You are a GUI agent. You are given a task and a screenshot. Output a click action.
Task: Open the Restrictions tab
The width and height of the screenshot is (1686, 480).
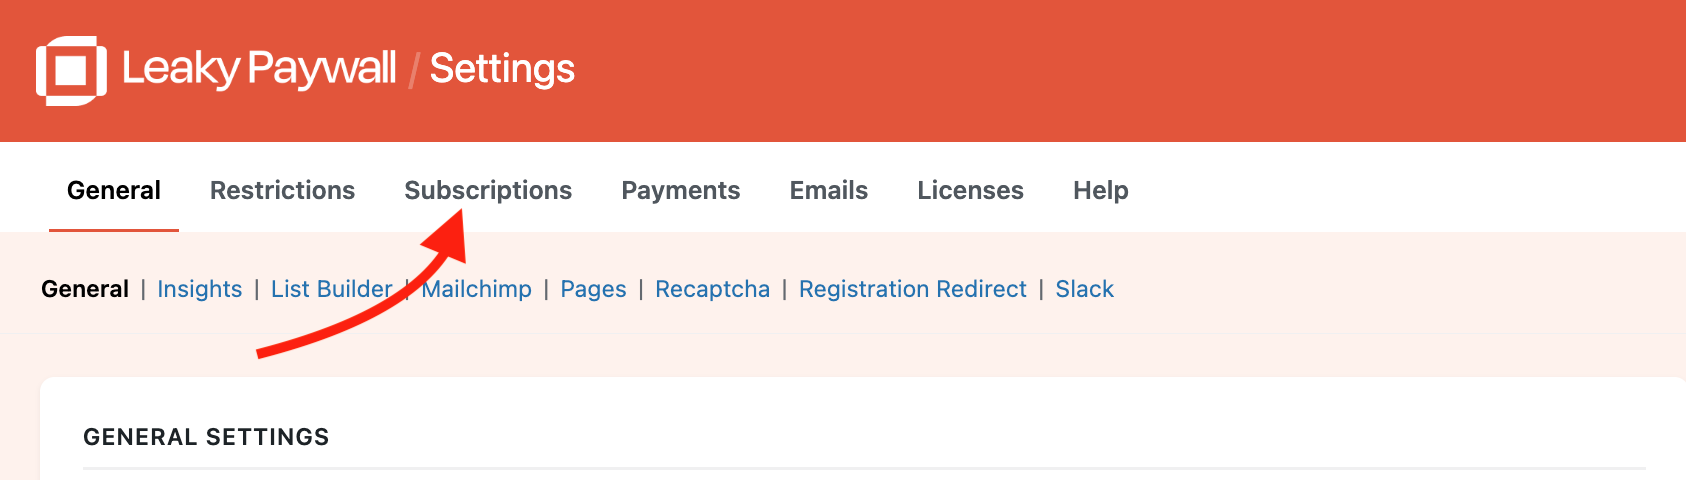(x=282, y=190)
